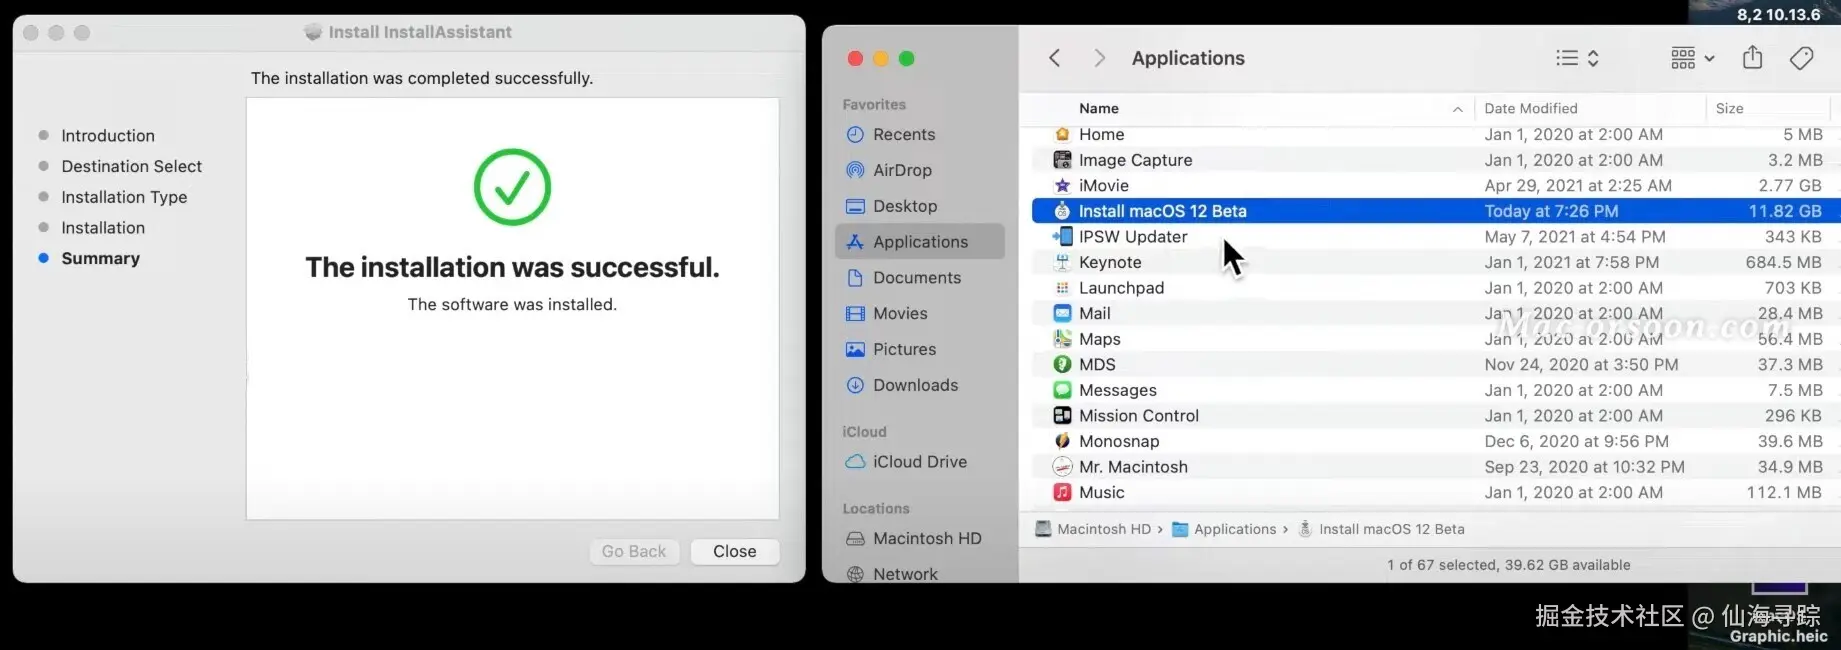Click the "11.82 GB" size cell
1841x650 pixels.
[1785, 211]
